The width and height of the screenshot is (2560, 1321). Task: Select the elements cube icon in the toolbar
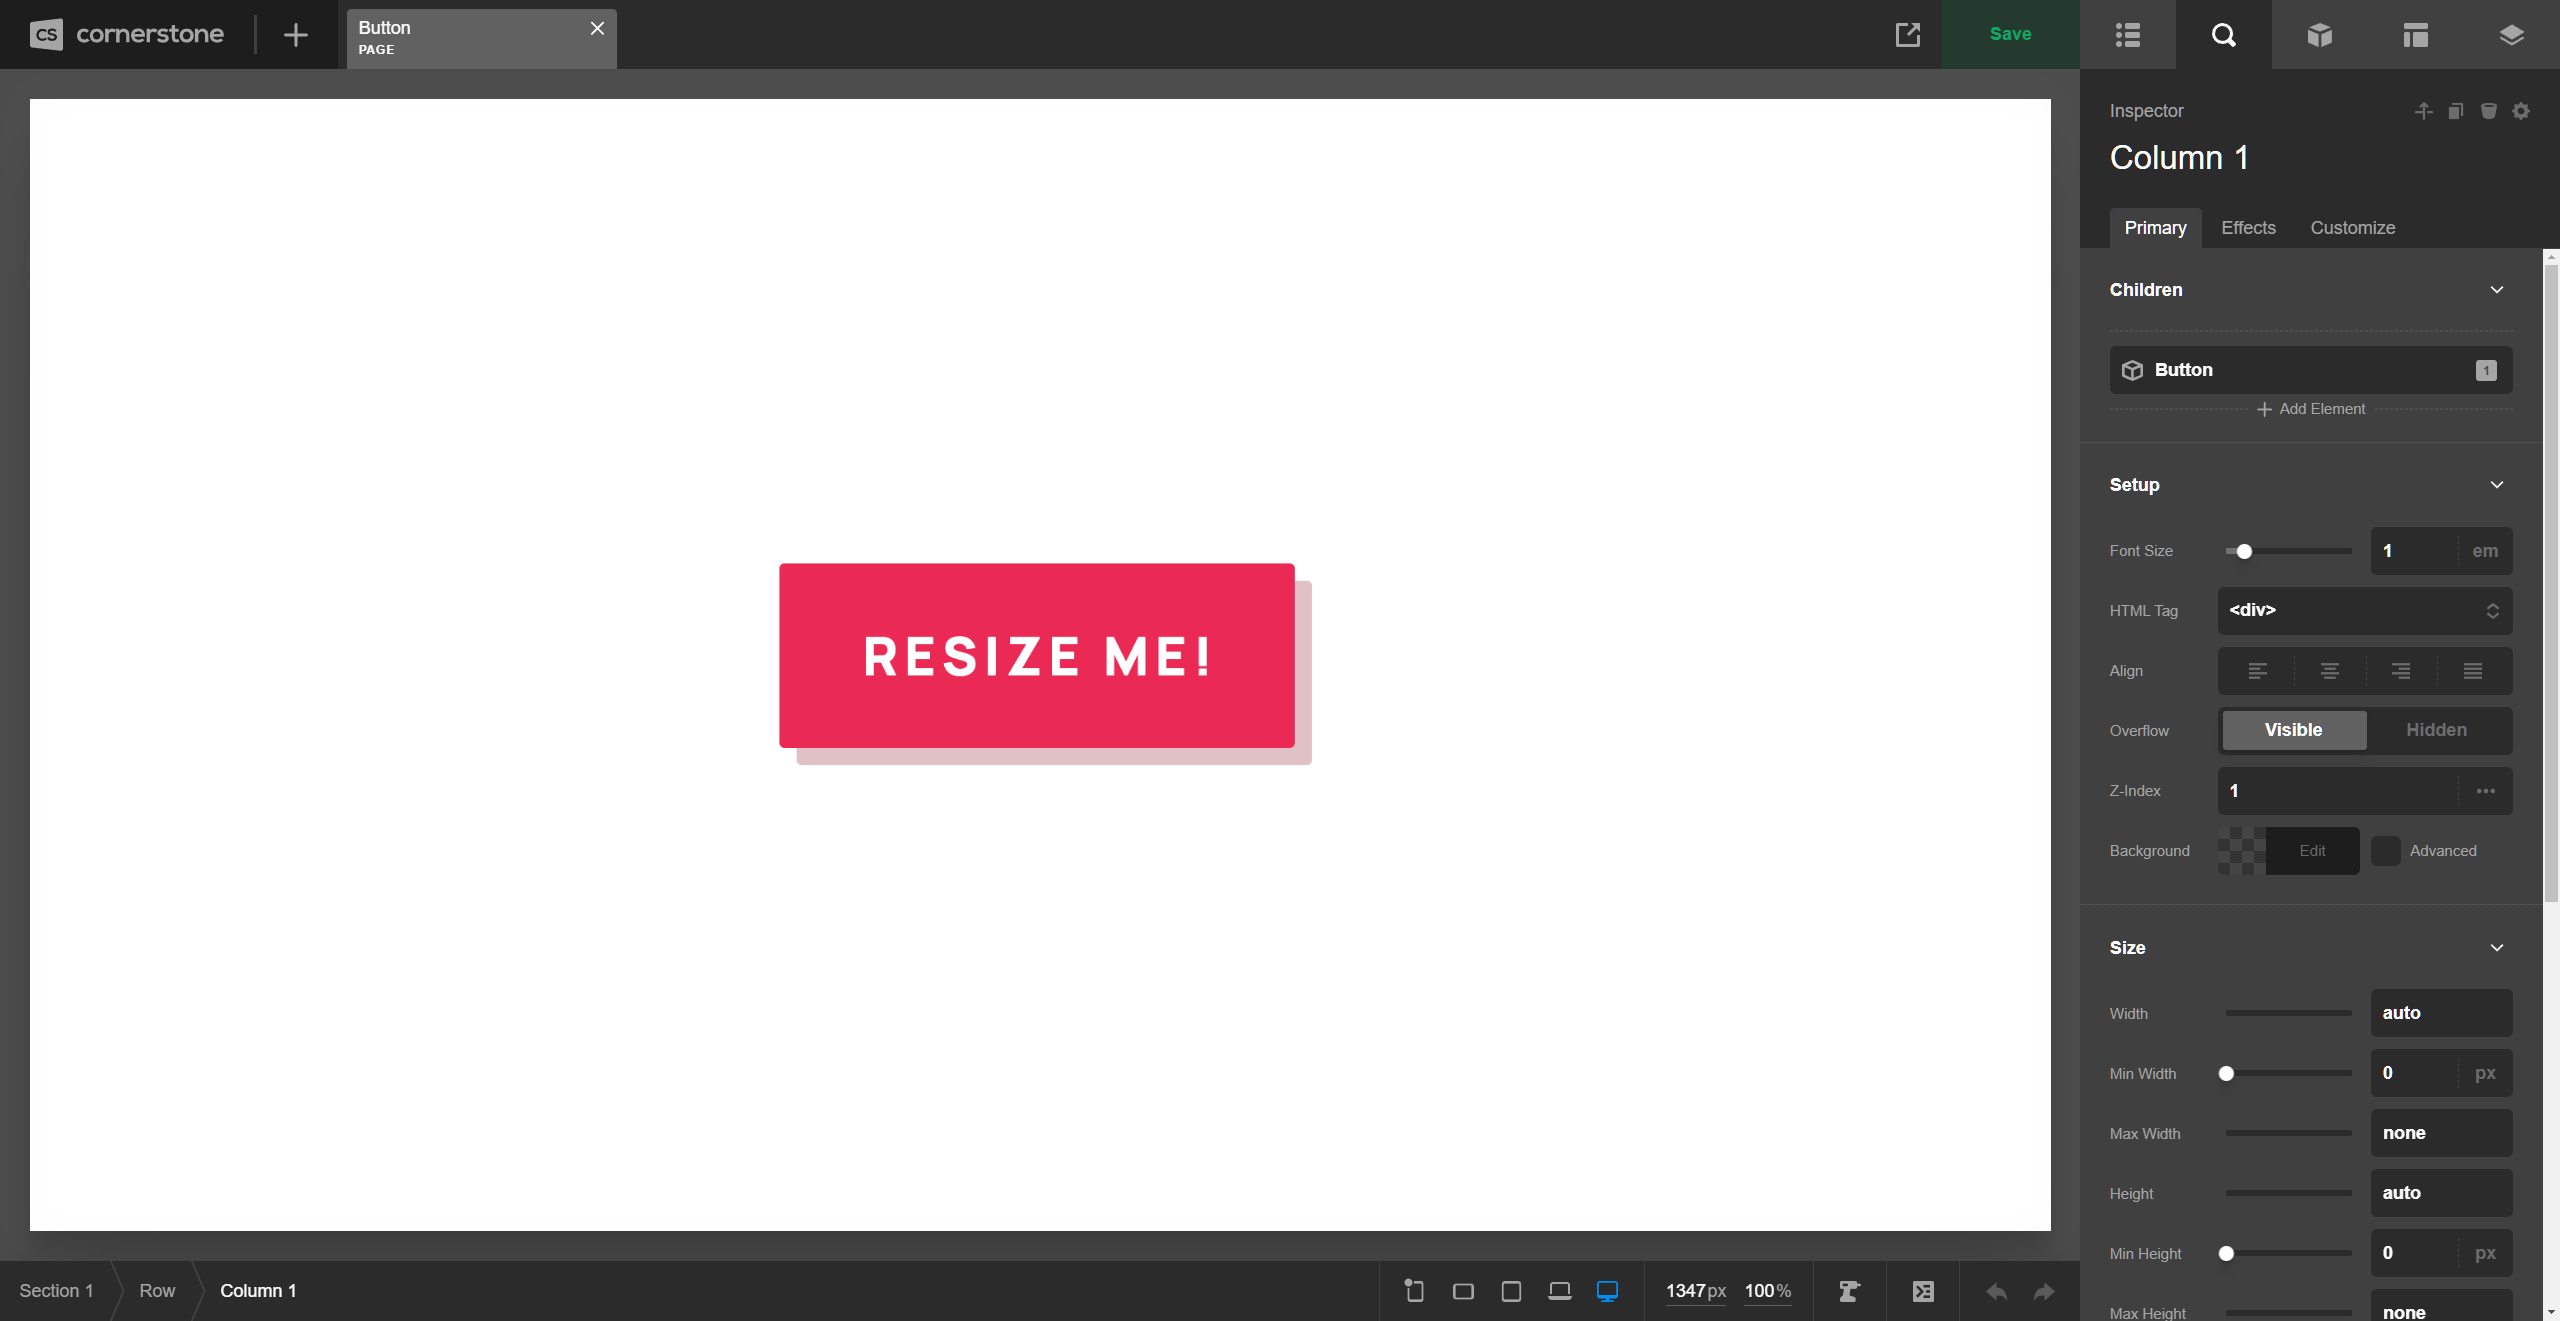2318,35
